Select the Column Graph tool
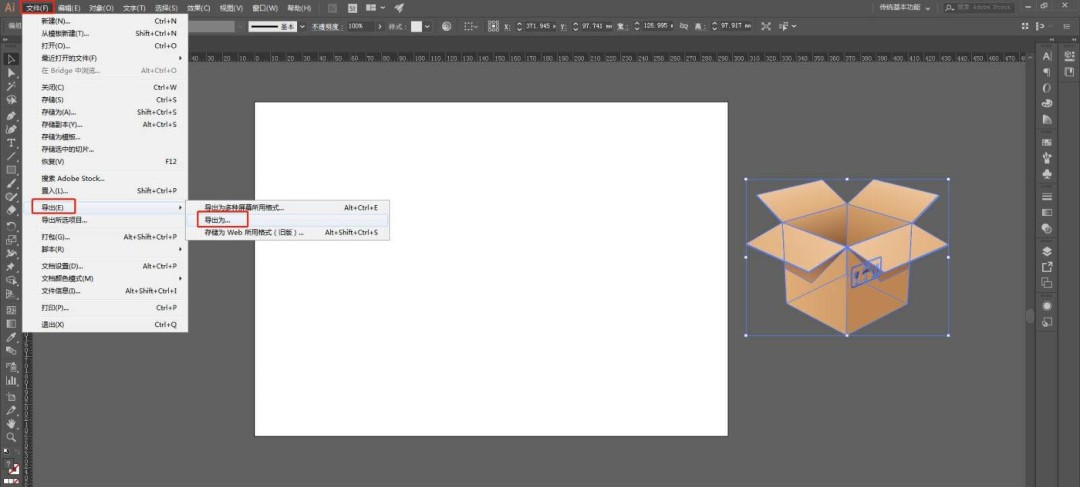 11,380
